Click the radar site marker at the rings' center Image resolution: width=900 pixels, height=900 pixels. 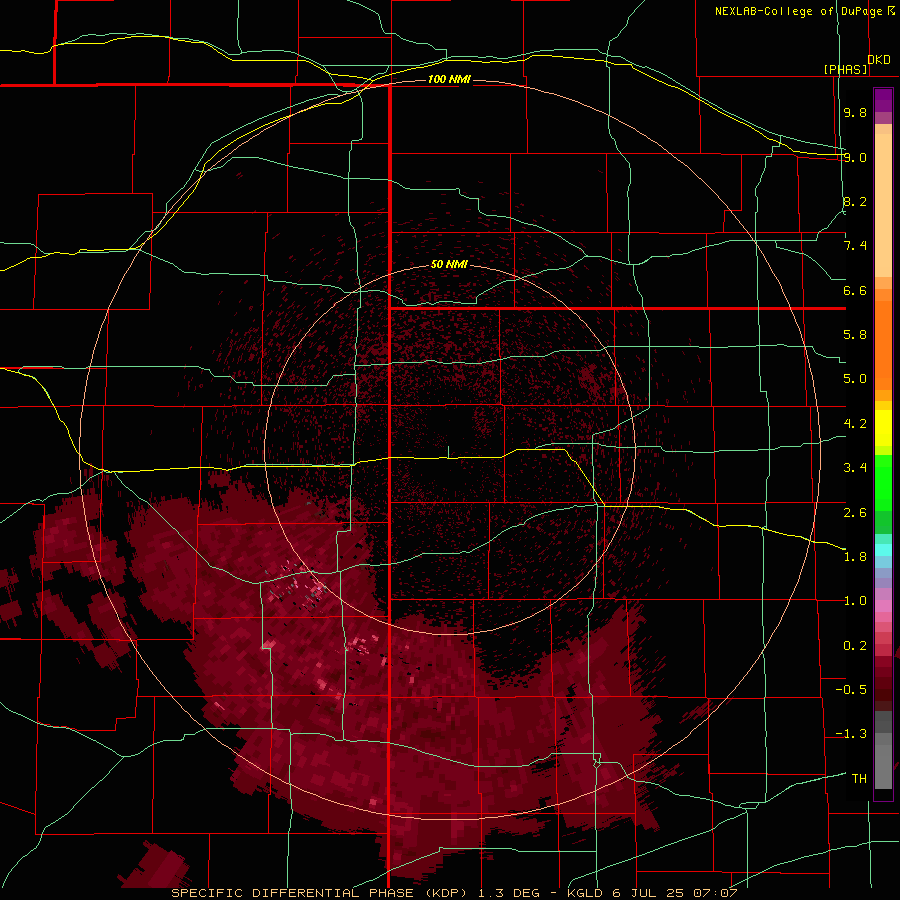tap(449, 451)
